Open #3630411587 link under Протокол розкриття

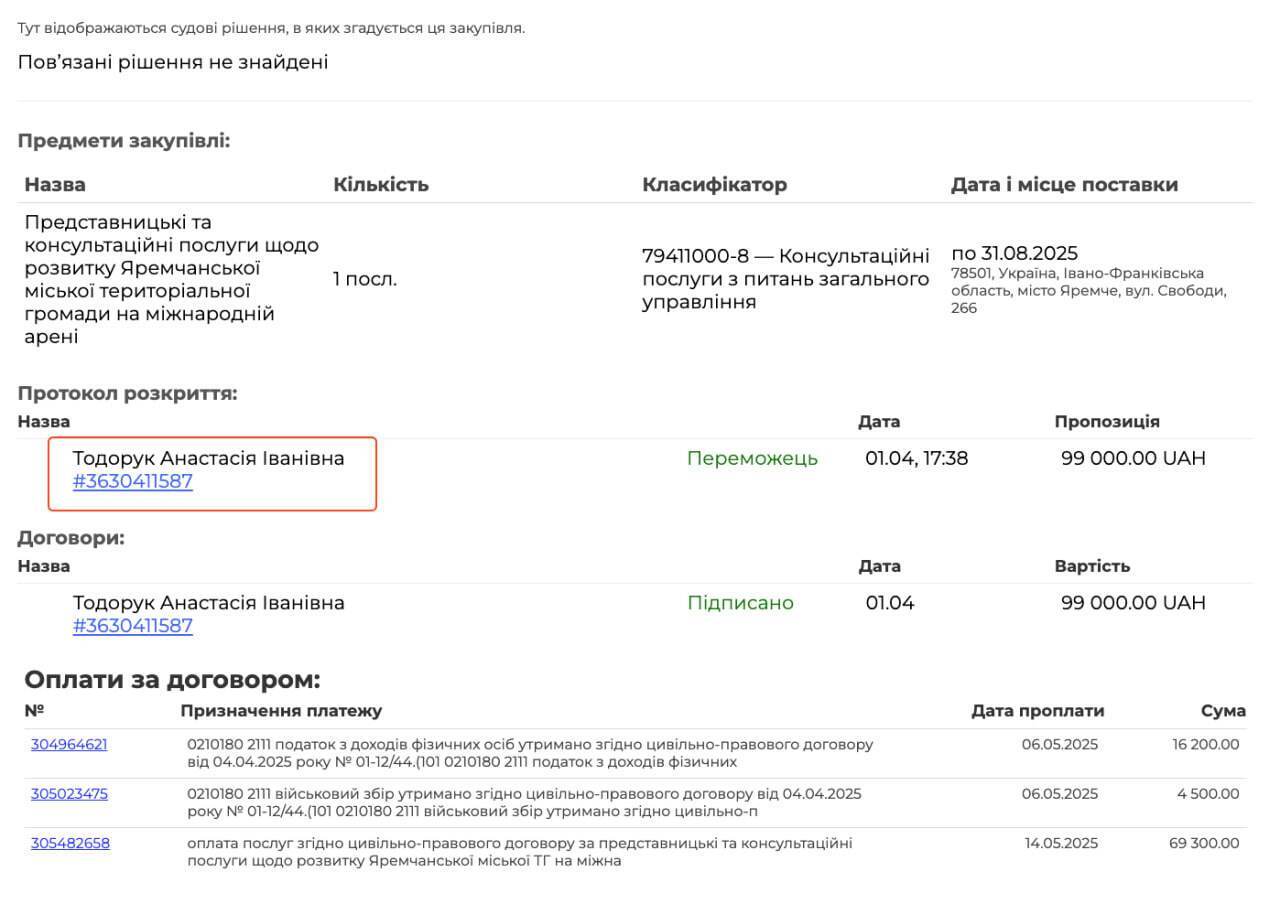click(132, 482)
